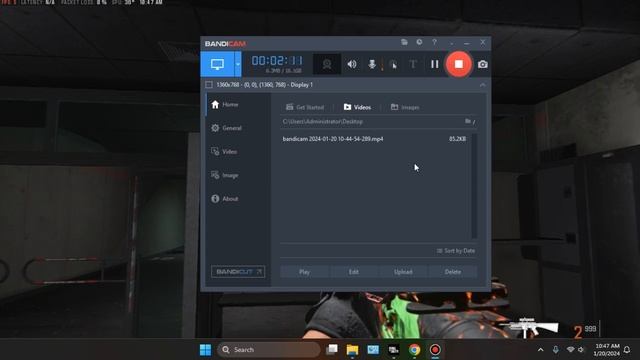Image resolution: width=640 pixels, height=360 pixels.
Task: Collapse the Bandicam panel with chevron
Action: tap(482, 85)
